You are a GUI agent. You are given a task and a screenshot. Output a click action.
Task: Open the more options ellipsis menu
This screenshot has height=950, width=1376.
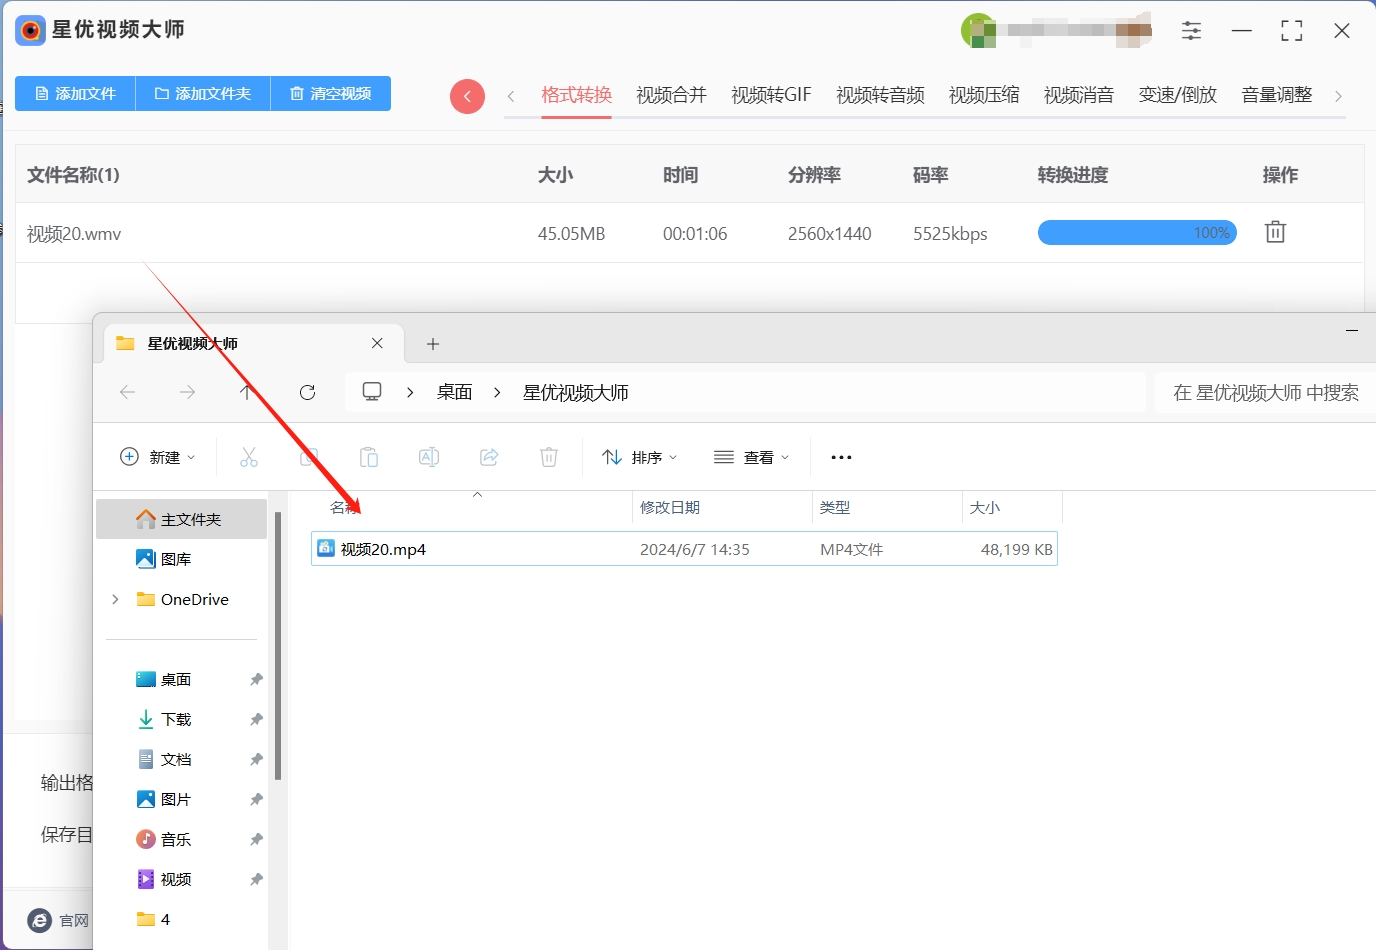point(841,457)
